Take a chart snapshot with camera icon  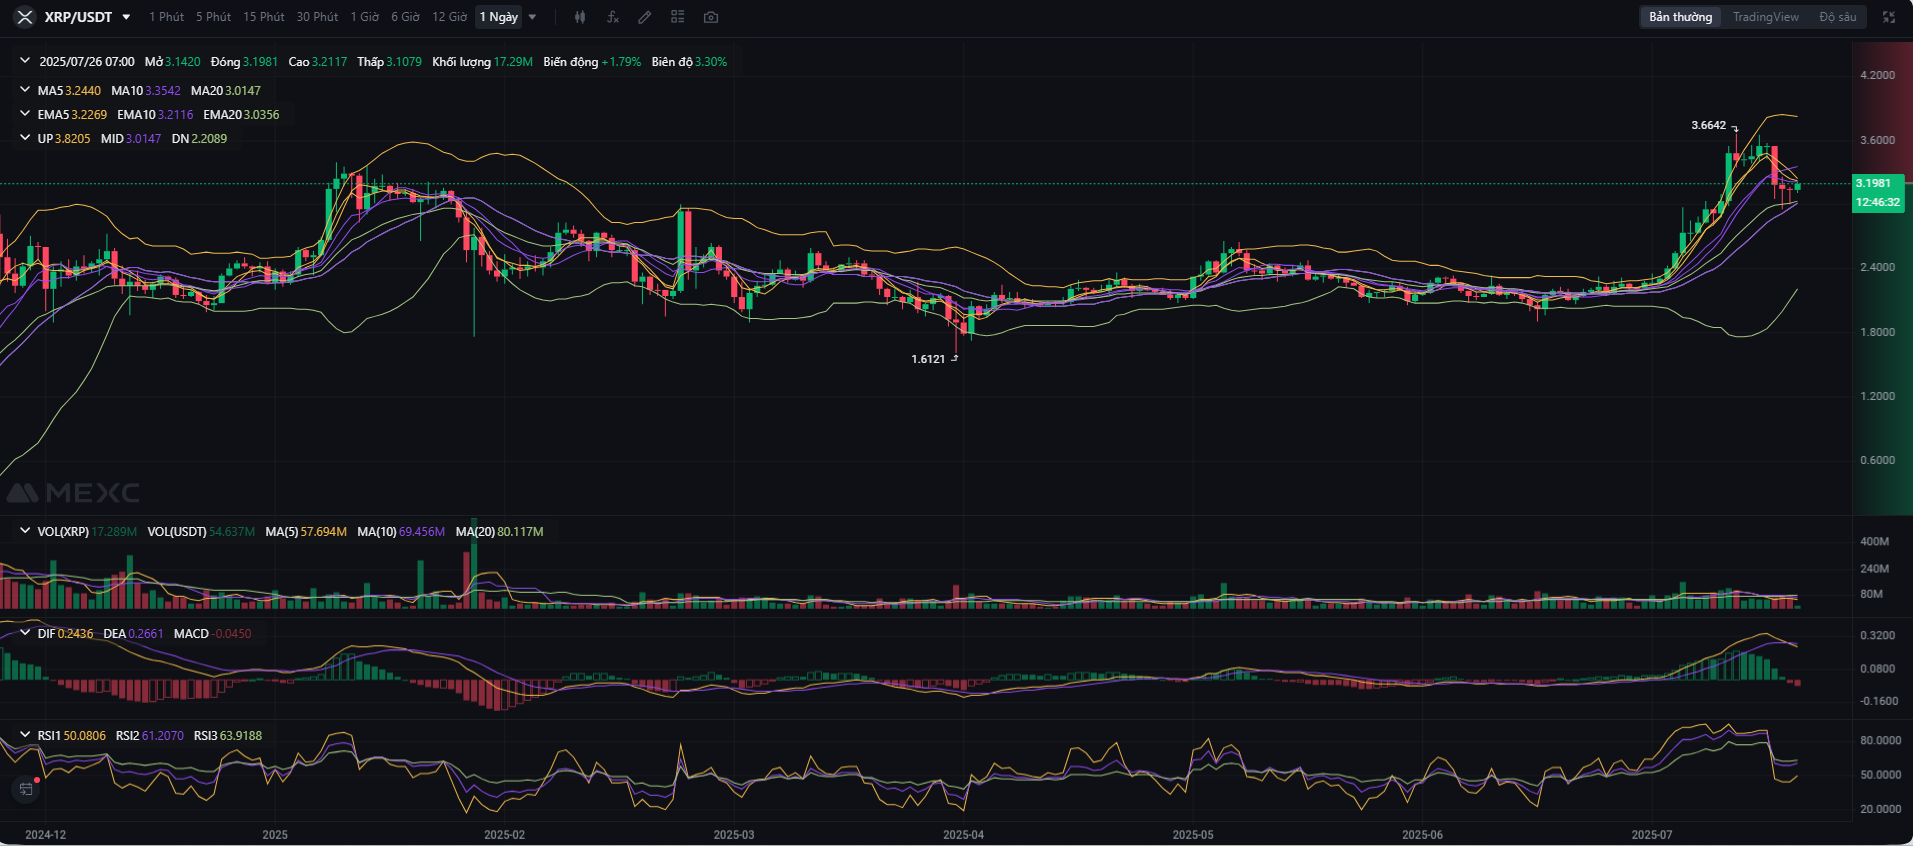pyautogui.click(x=711, y=17)
